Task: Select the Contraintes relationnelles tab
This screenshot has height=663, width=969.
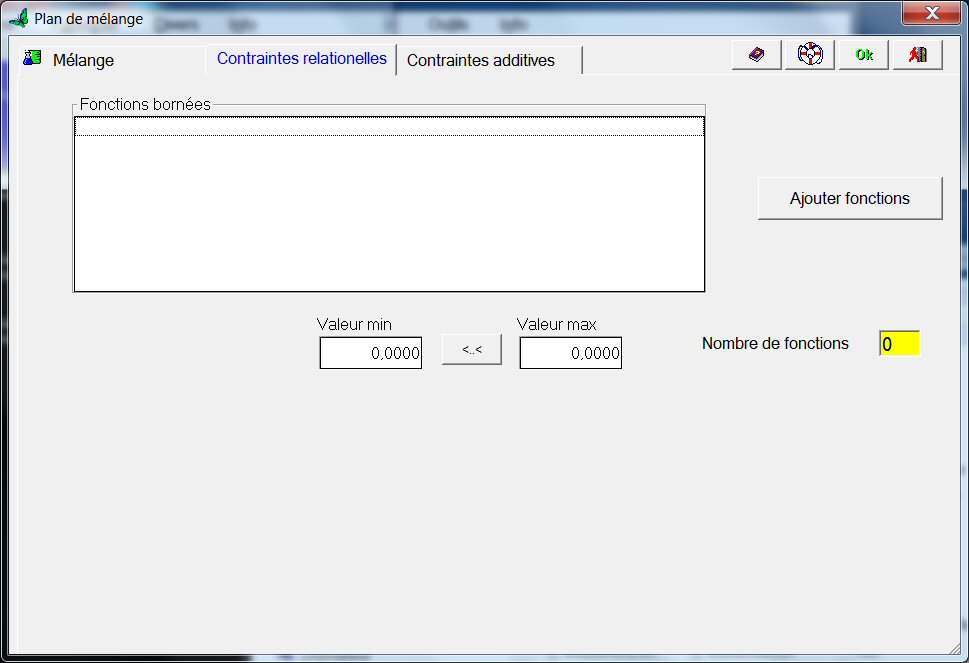Action: coord(301,59)
